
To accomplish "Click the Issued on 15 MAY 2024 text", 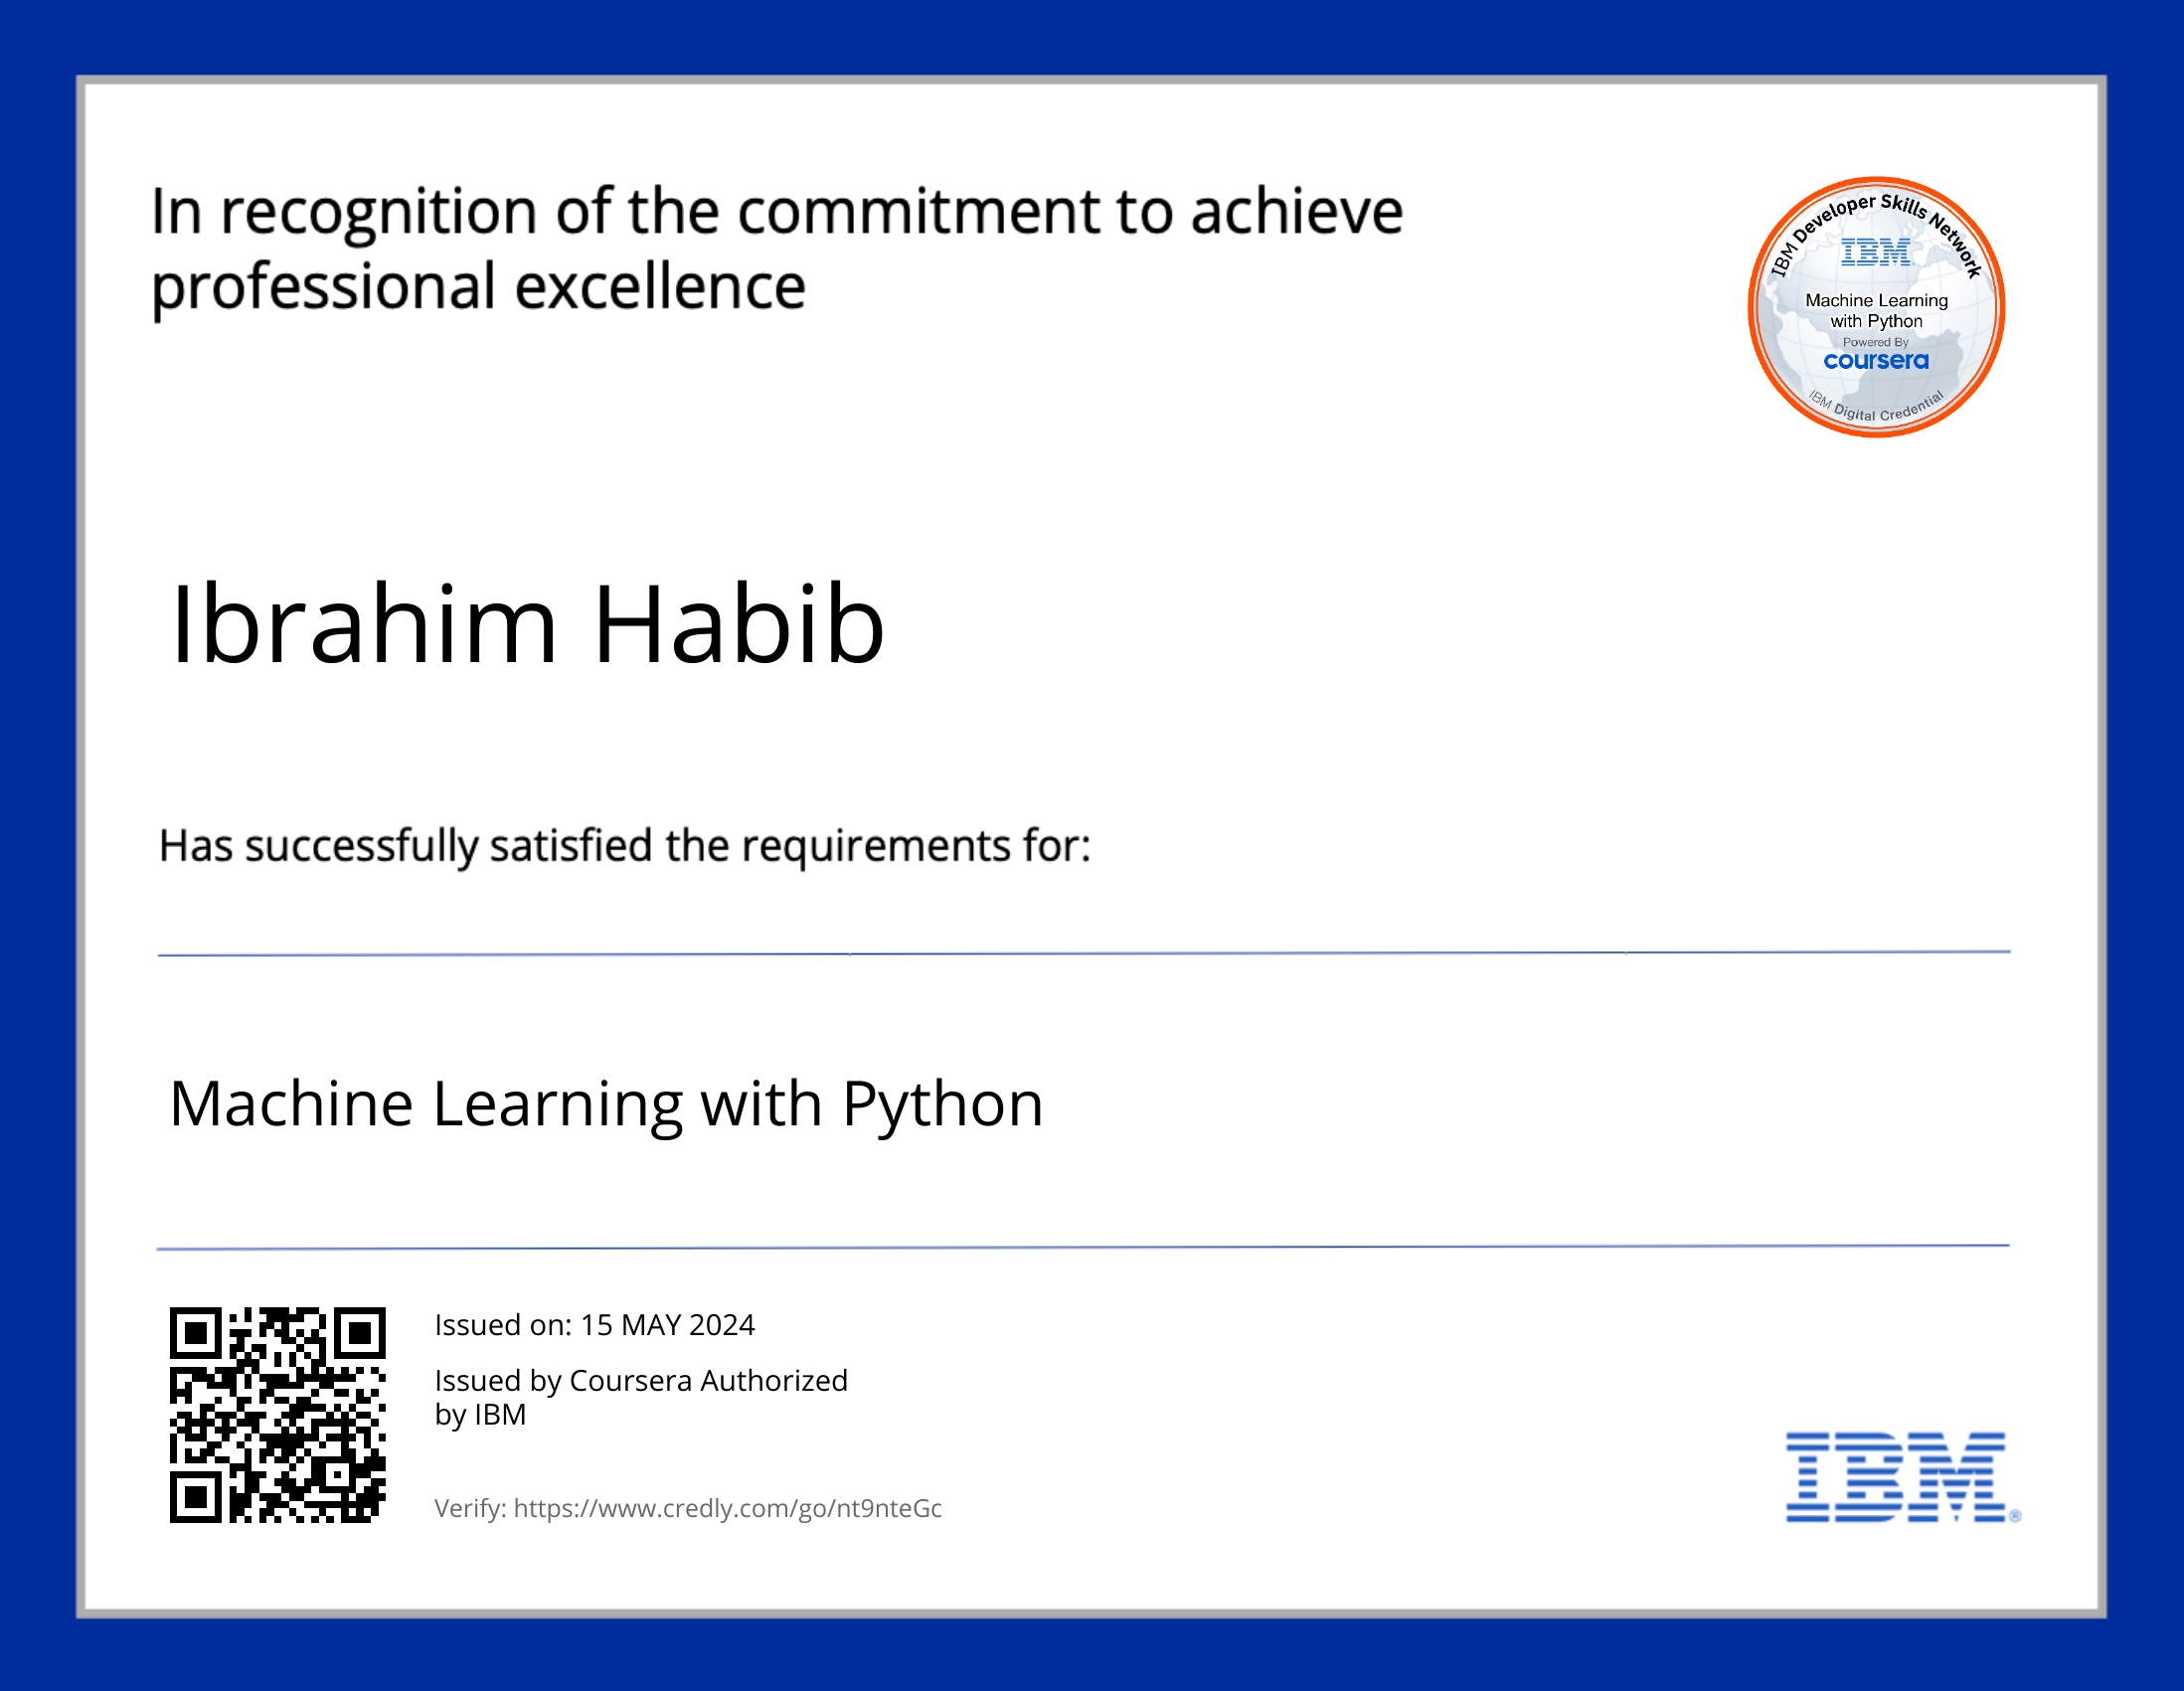I will pos(594,1325).
